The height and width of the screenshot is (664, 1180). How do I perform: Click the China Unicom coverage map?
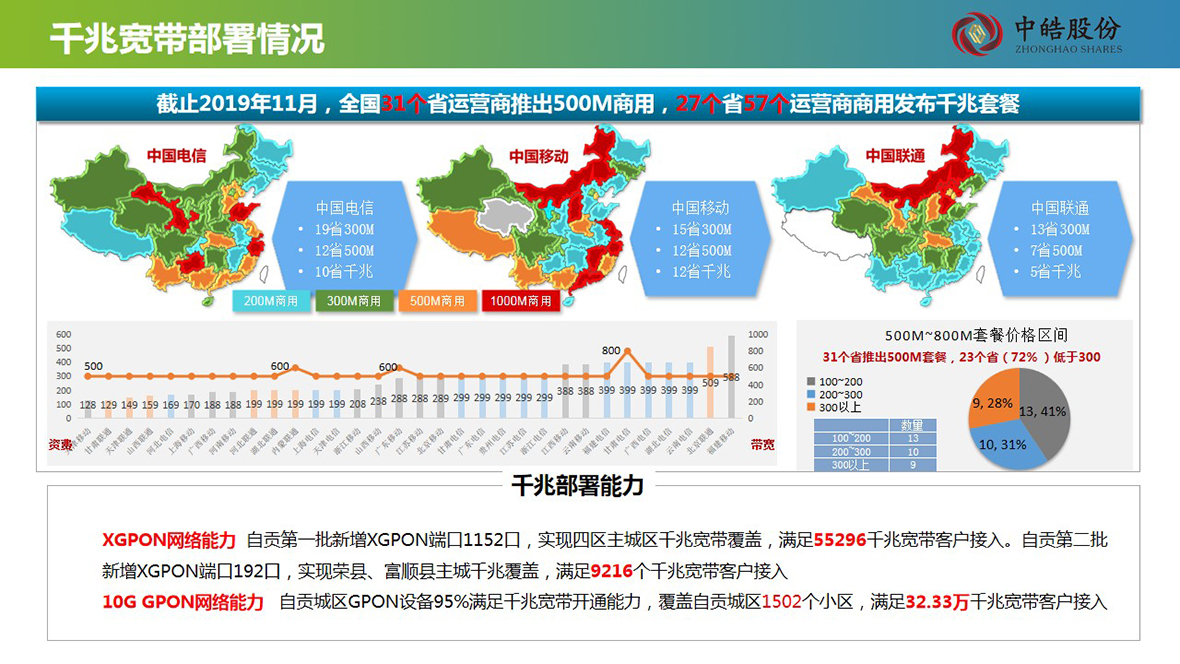click(x=888, y=215)
